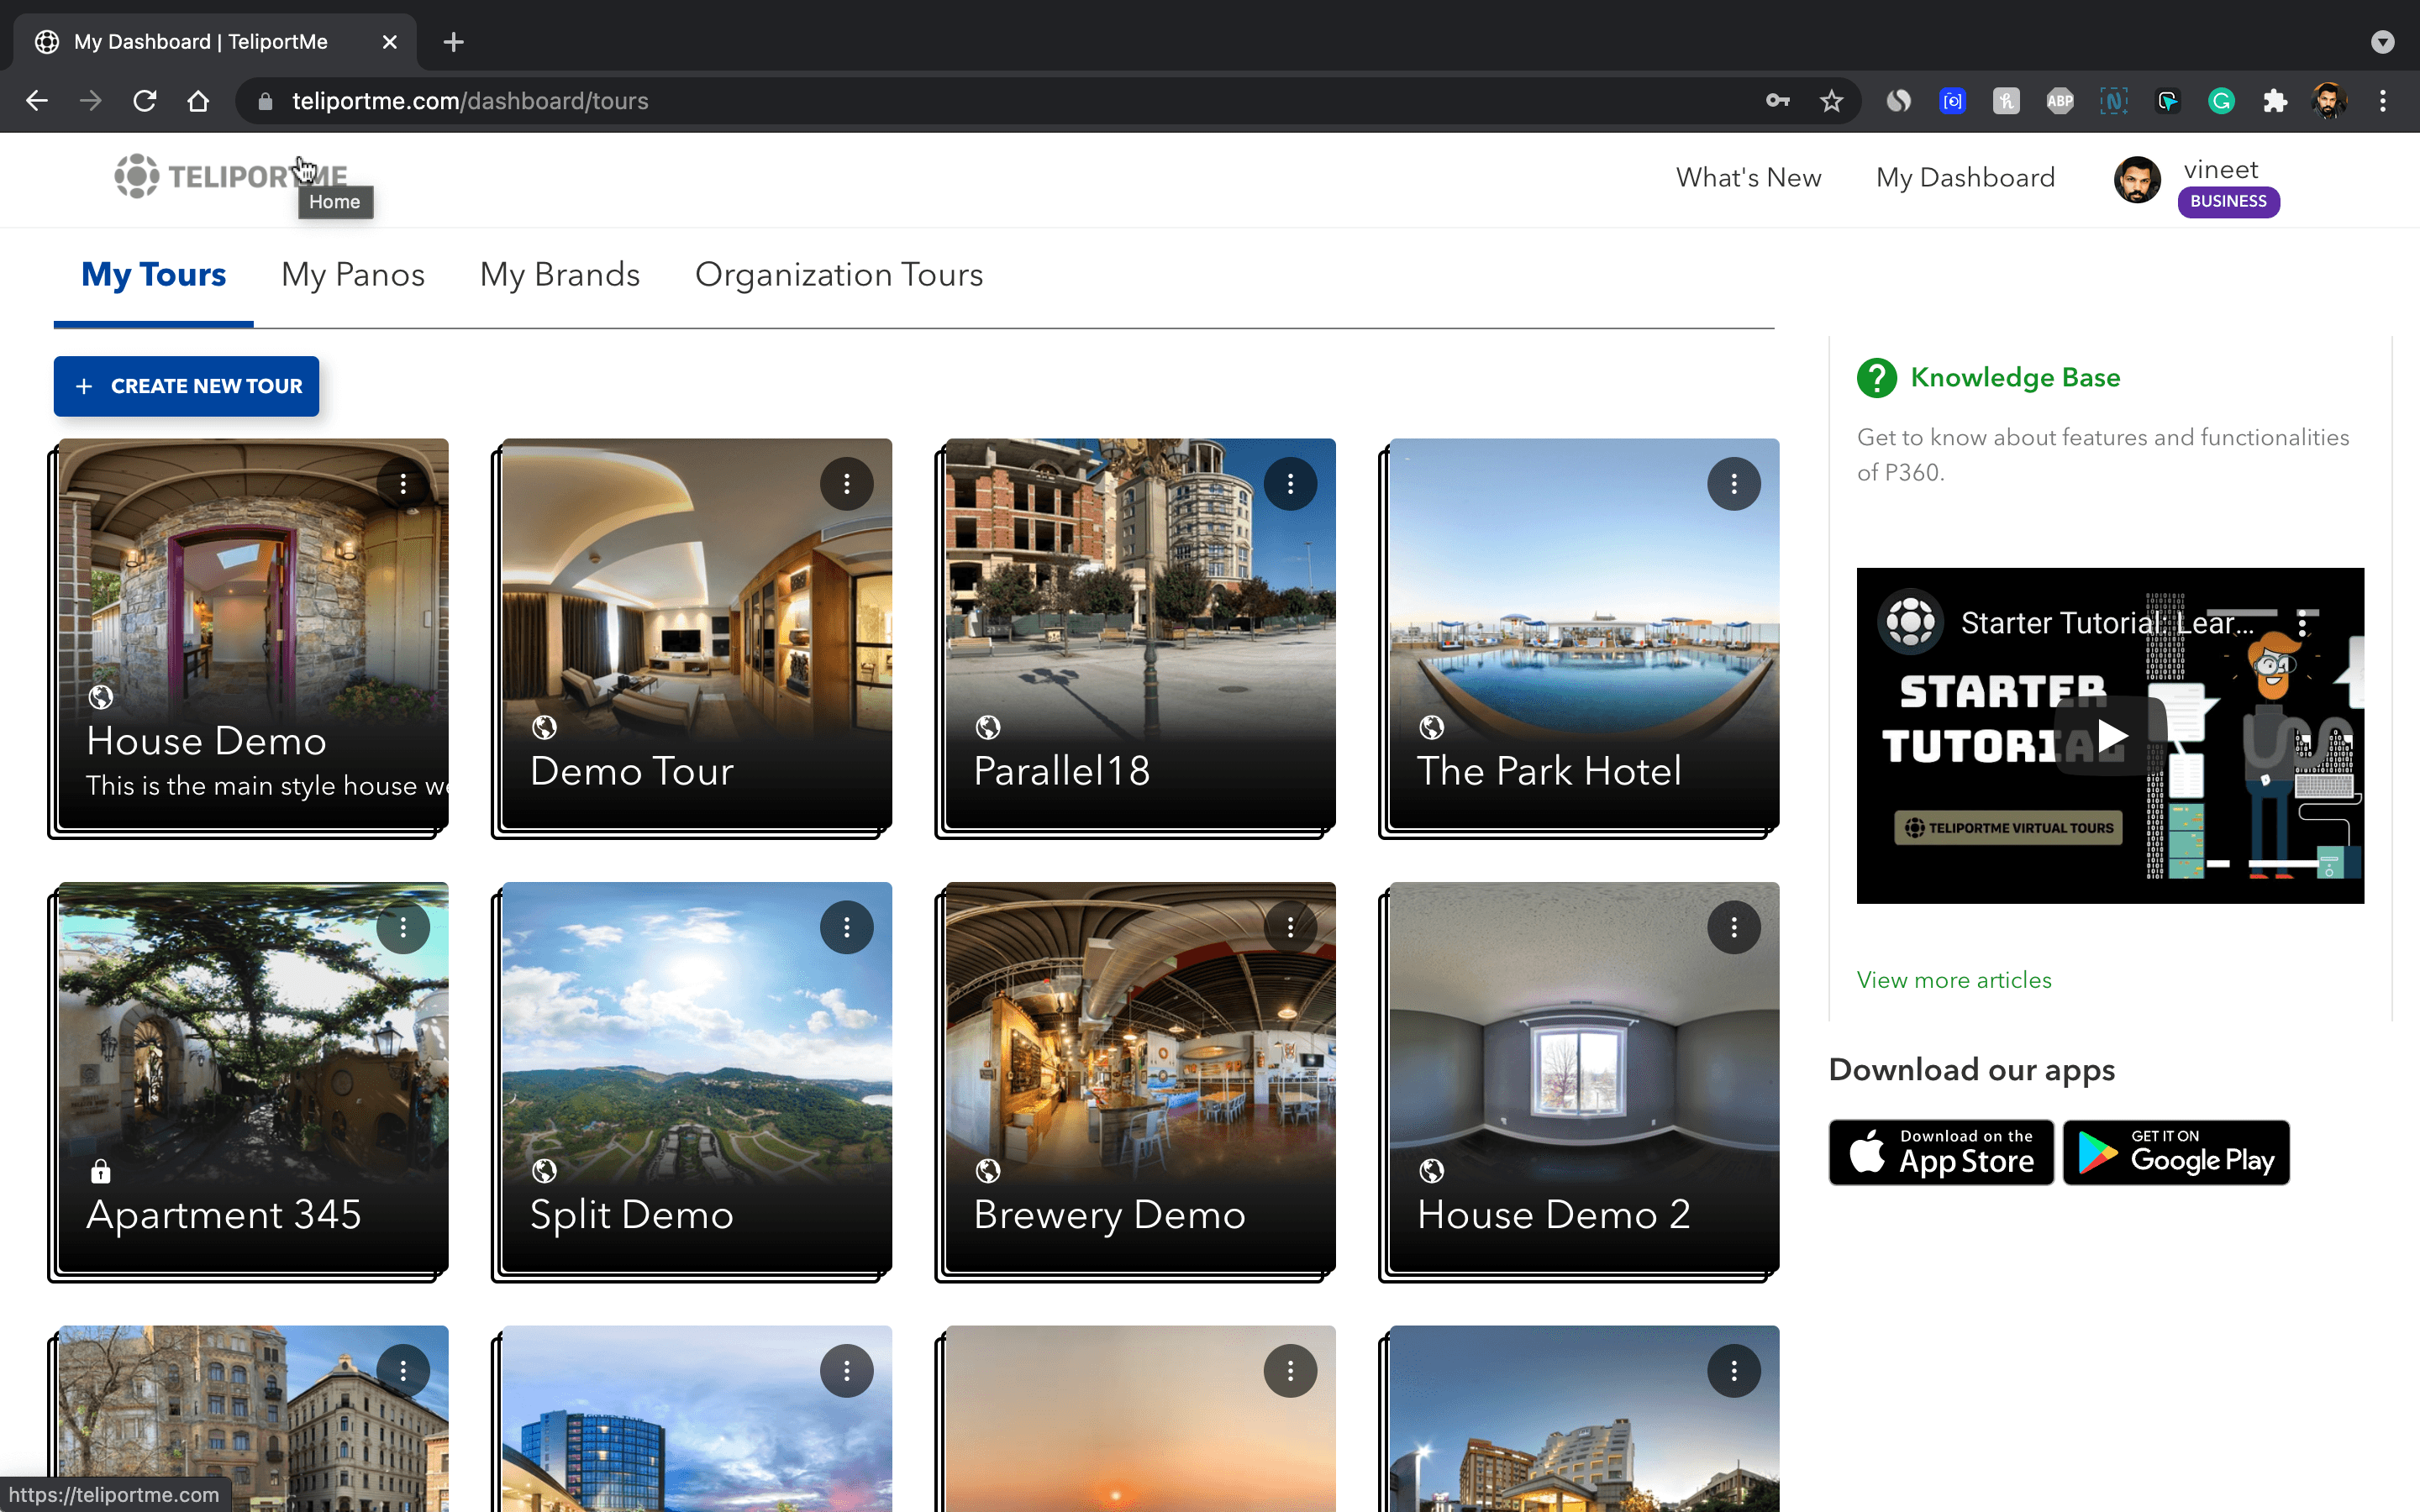Image resolution: width=2420 pixels, height=1512 pixels.
Task: Click the Create New Tour button
Action: point(186,386)
